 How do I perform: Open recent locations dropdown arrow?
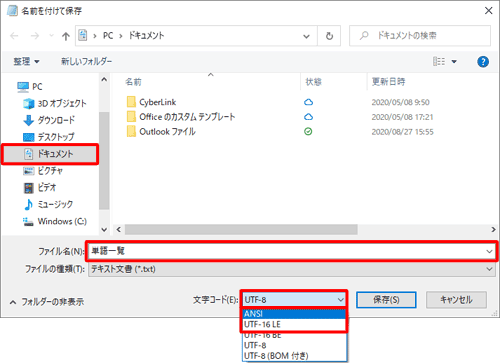pyautogui.click(x=51, y=35)
